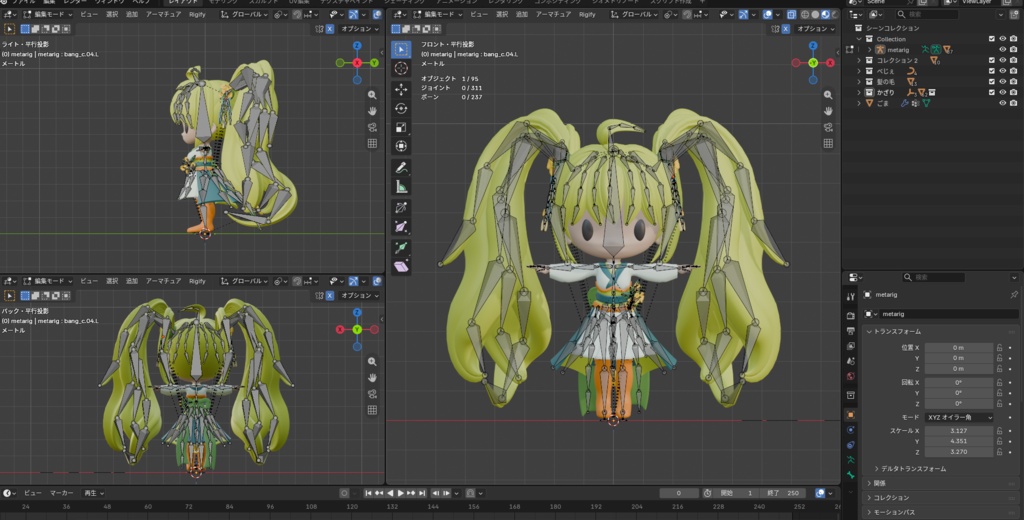Open the ビュー menu in back-view viewport
Screen dimensions: 1024x520
pyautogui.click(x=88, y=281)
